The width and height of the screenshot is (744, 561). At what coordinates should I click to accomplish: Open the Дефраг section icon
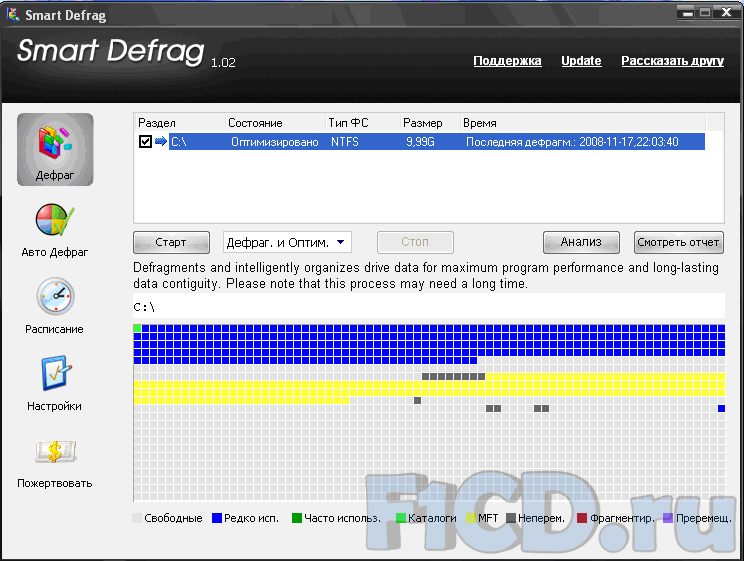(55, 149)
